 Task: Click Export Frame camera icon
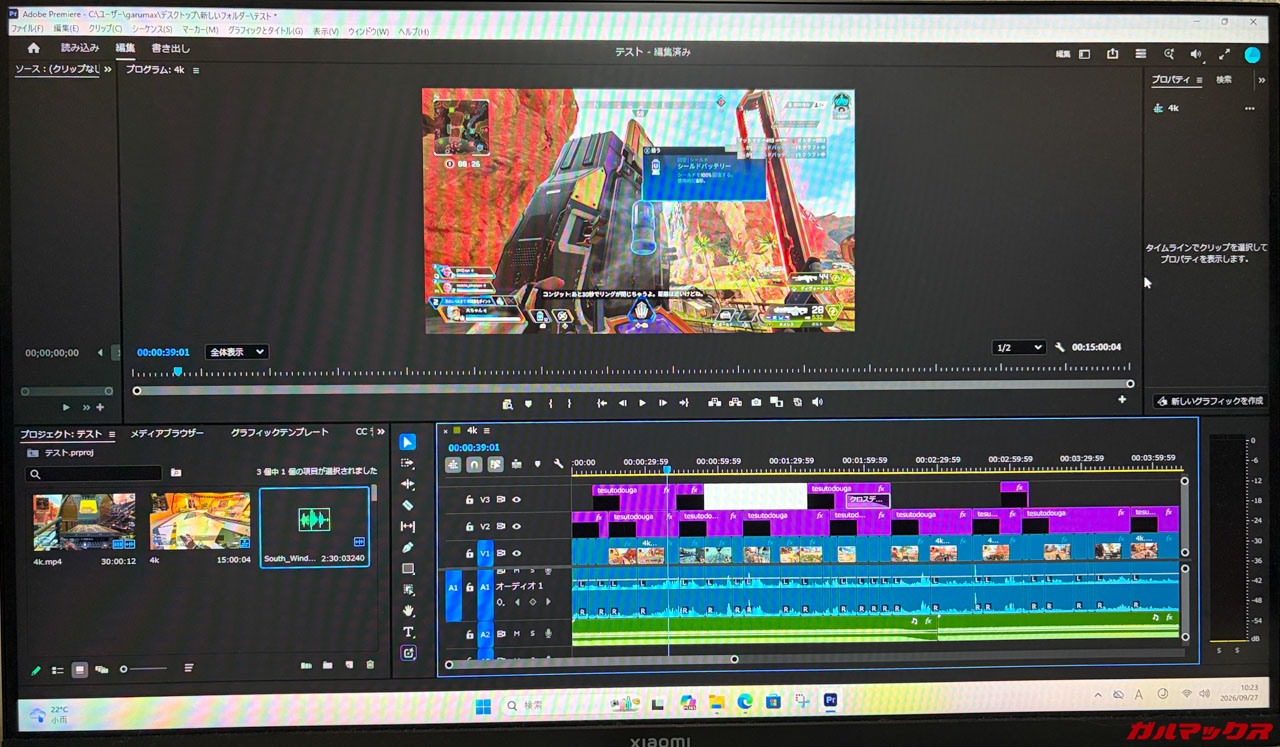point(756,402)
